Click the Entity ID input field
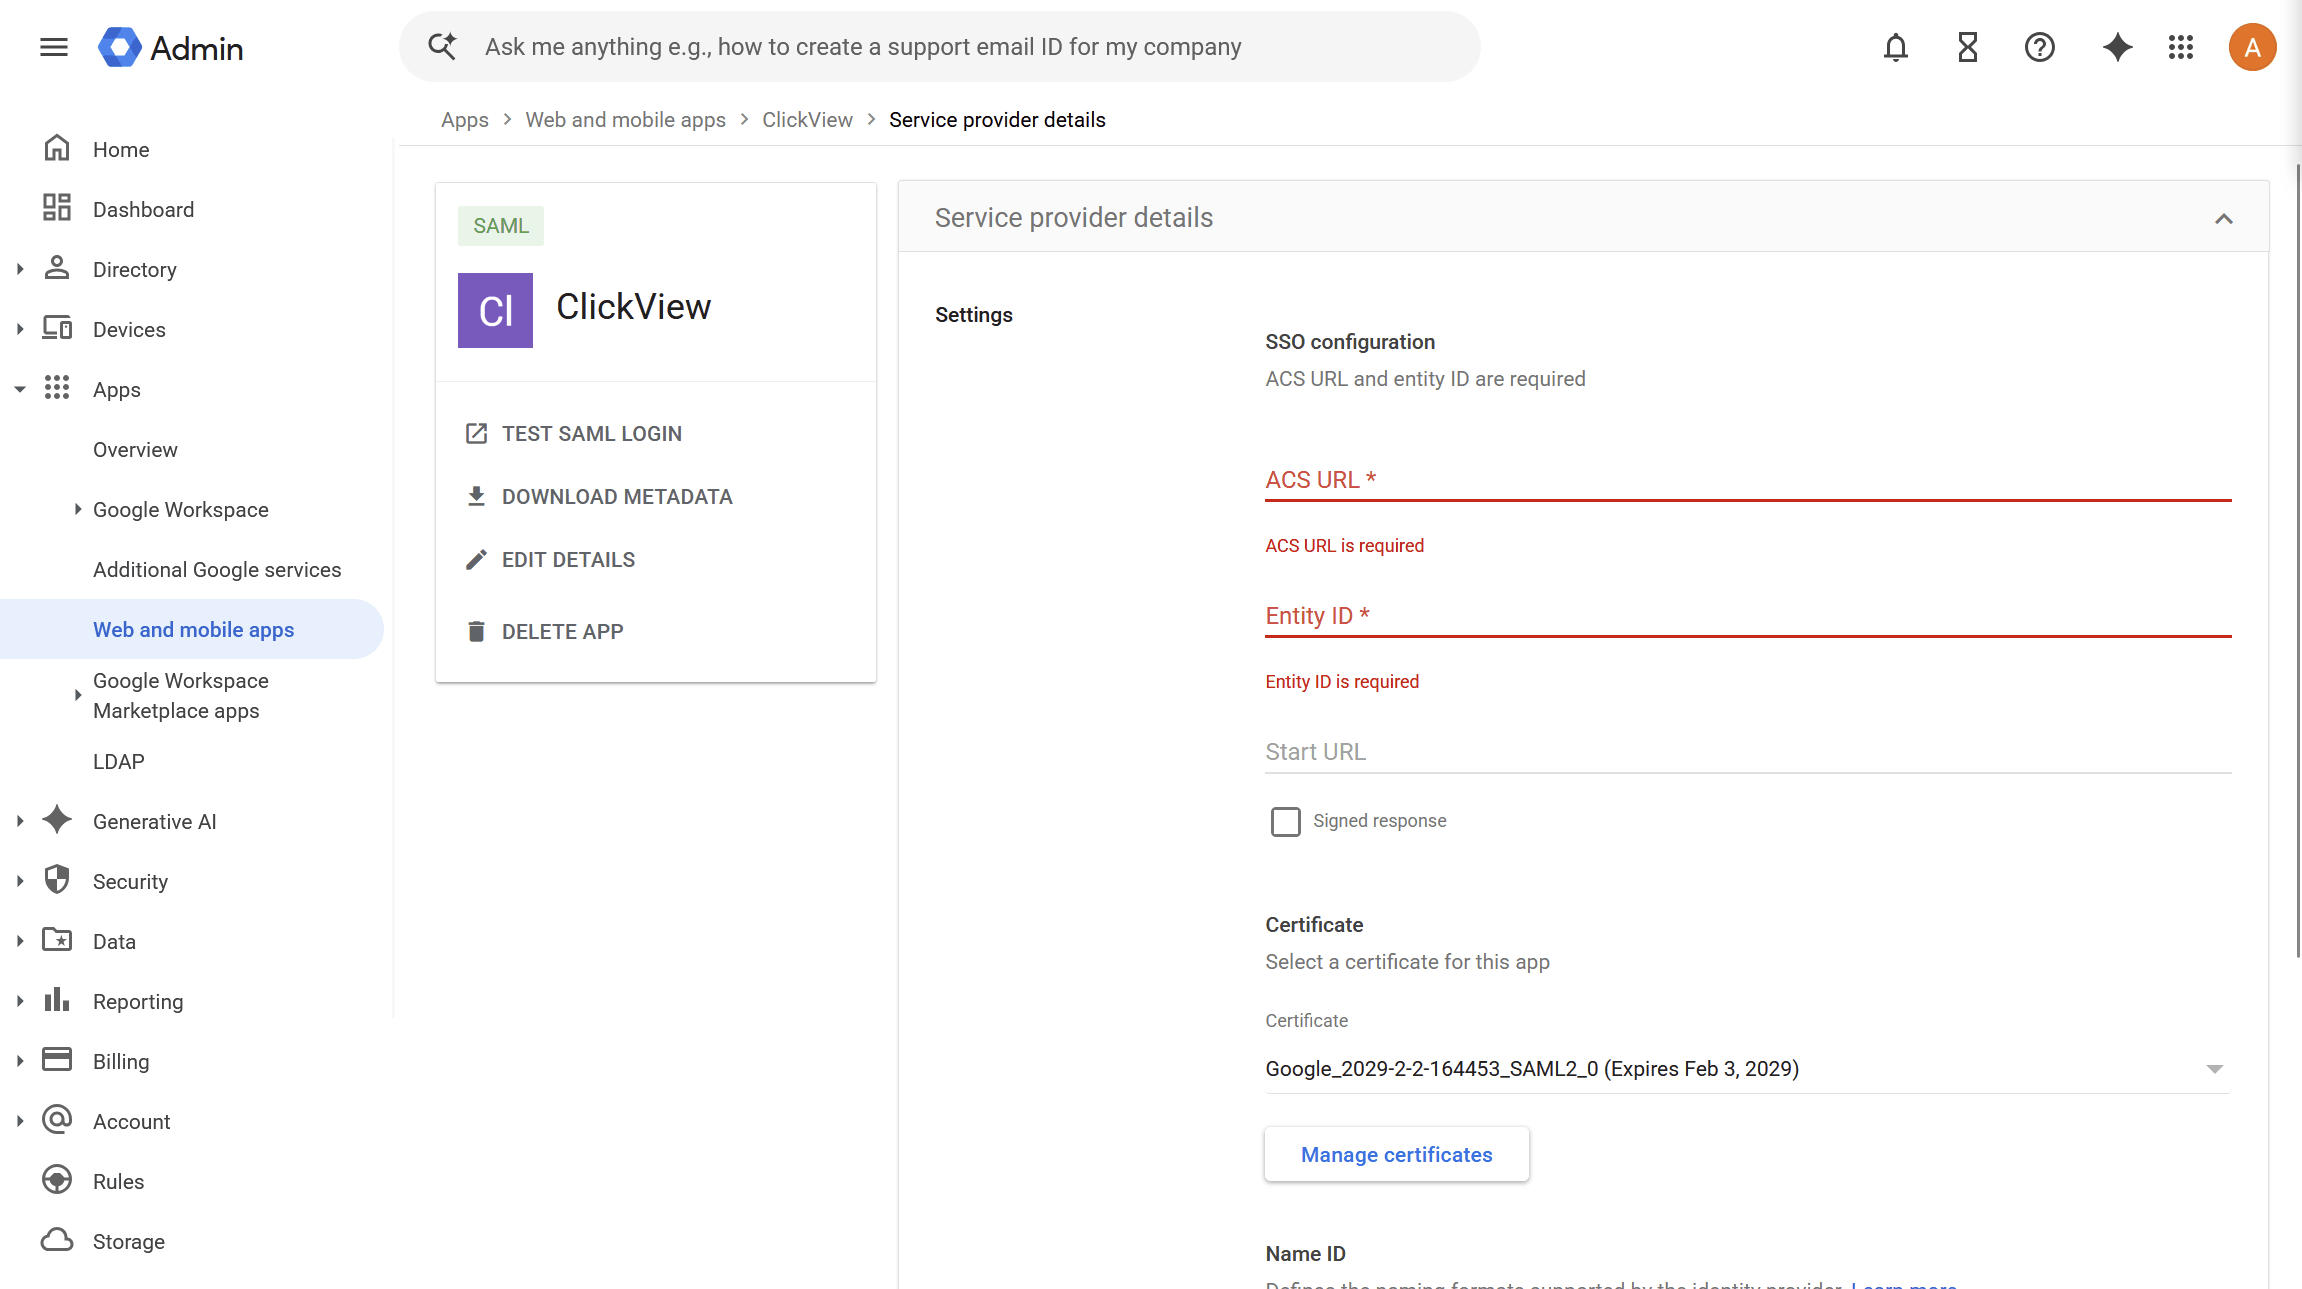Viewport: 2302px width, 1289px height. [x=1747, y=616]
